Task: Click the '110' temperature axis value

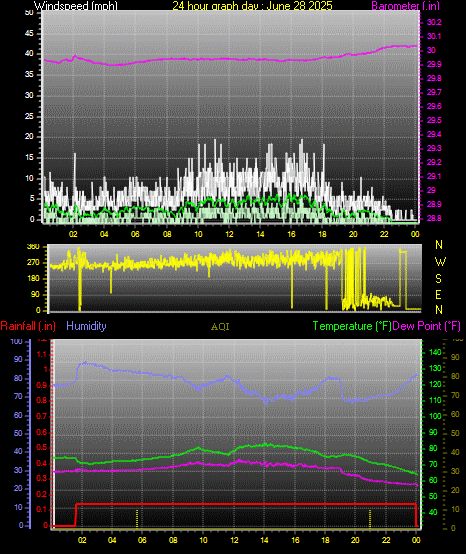Action: pyautogui.click(x=435, y=400)
